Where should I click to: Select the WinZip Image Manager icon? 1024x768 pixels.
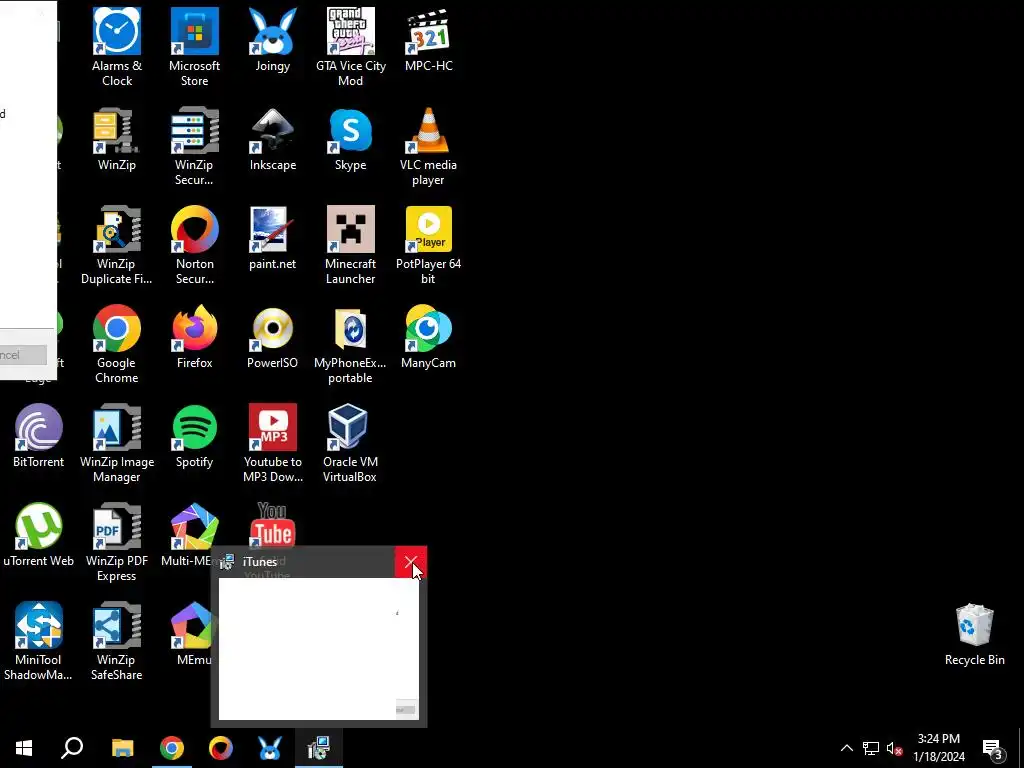pyautogui.click(x=117, y=443)
